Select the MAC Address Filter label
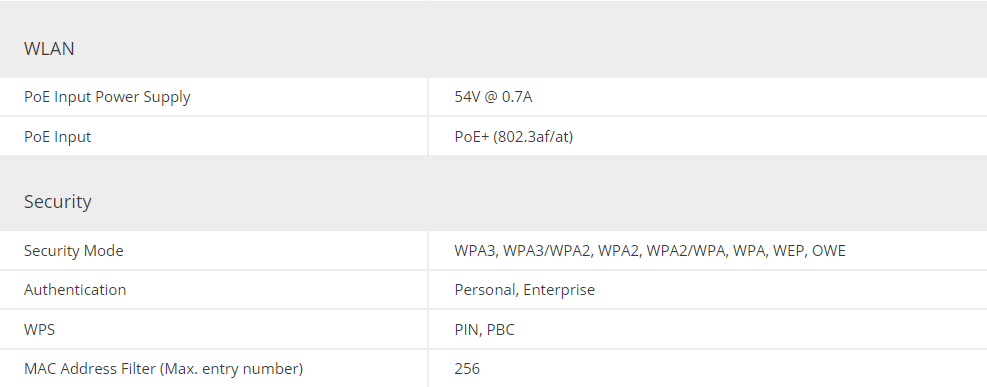The width and height of the screenshot is (987, 387). tap(163, 368)
